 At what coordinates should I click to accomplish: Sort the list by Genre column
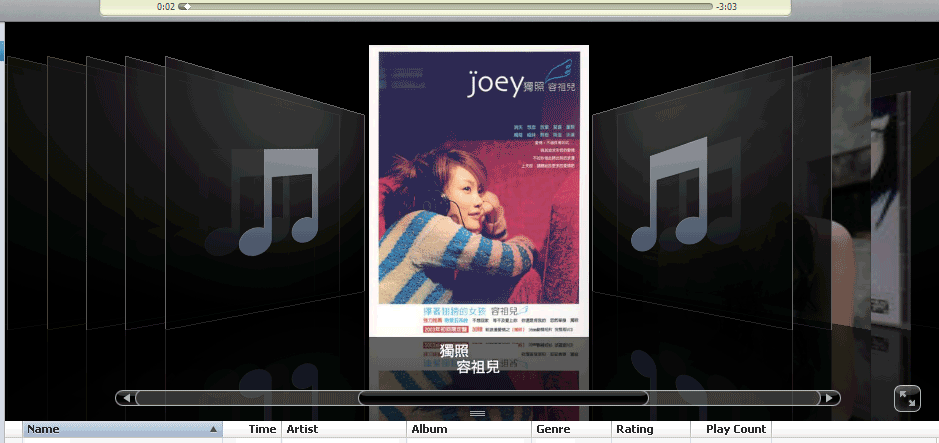point(571,429)
